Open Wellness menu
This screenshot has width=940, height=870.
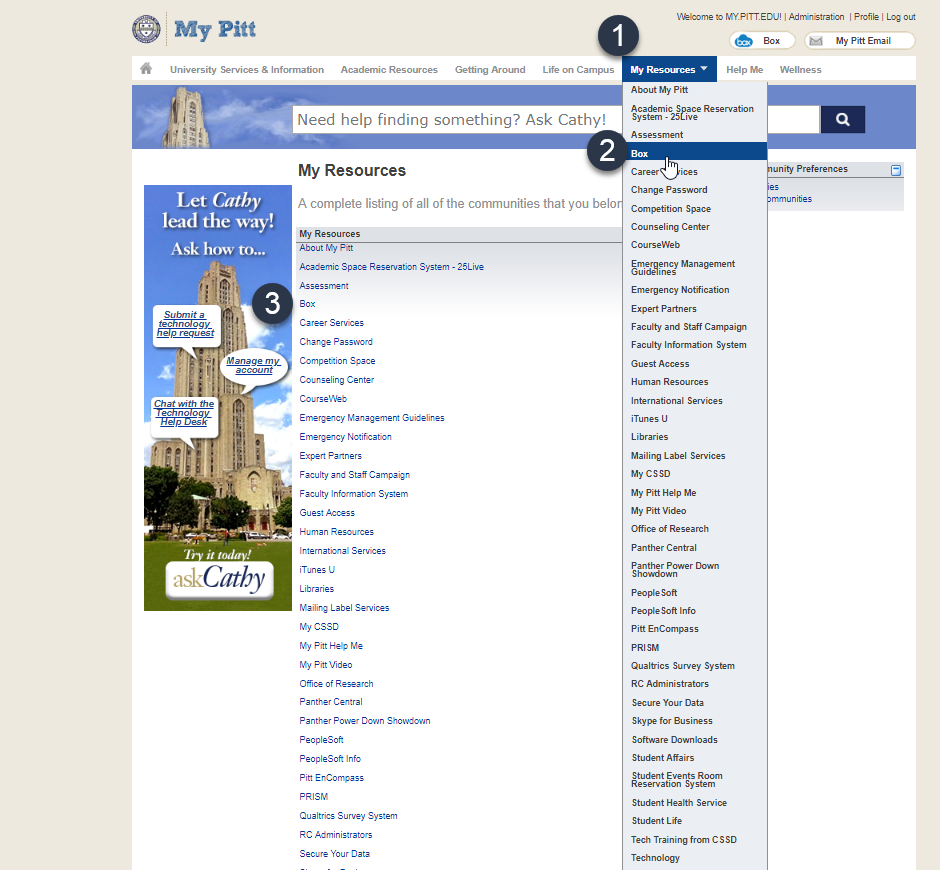pyautogui.click(x=800, y=70)
